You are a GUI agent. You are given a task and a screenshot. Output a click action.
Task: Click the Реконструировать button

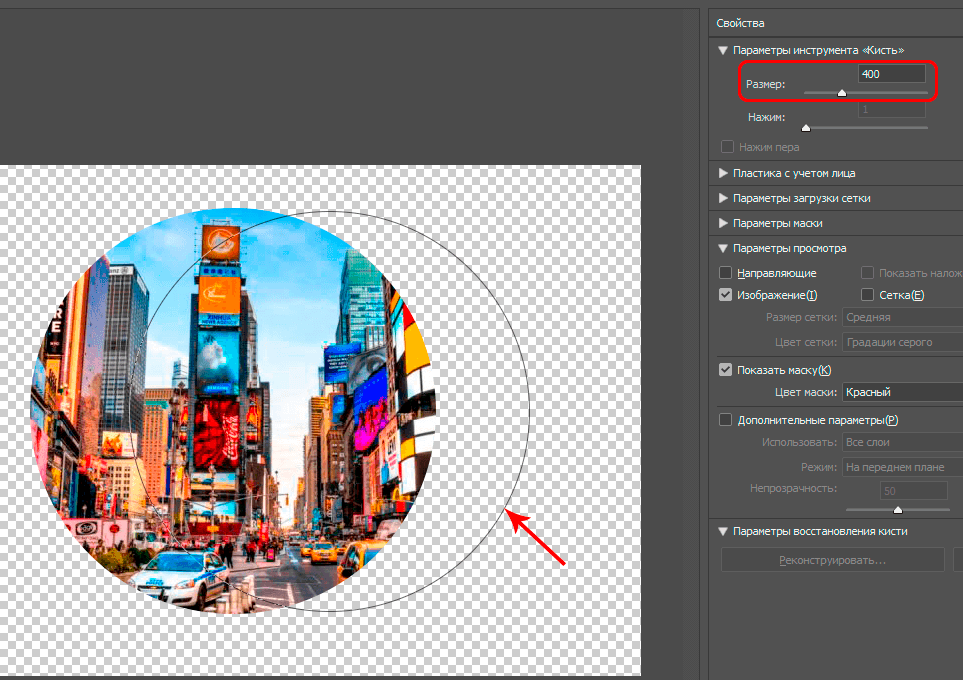click(x=832, y=560)
